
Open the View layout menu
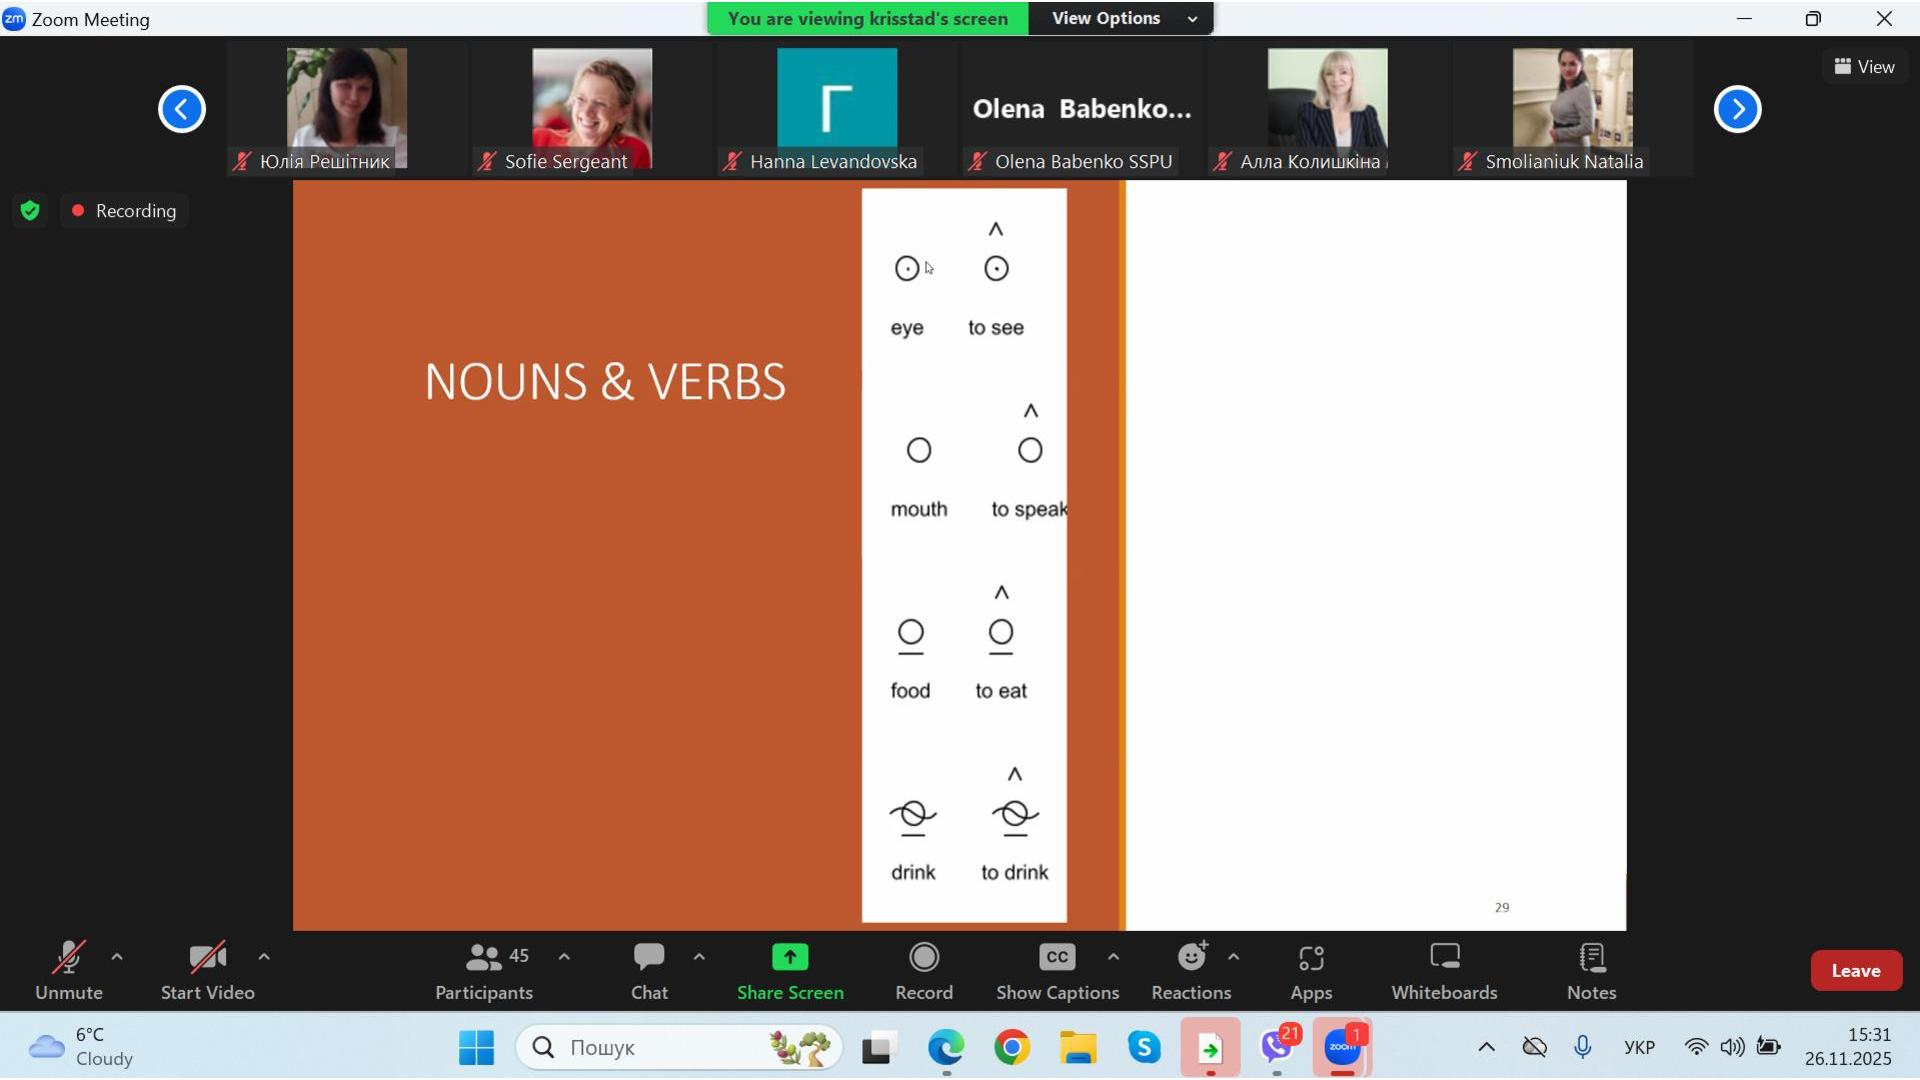click(x=1864, y=67)
